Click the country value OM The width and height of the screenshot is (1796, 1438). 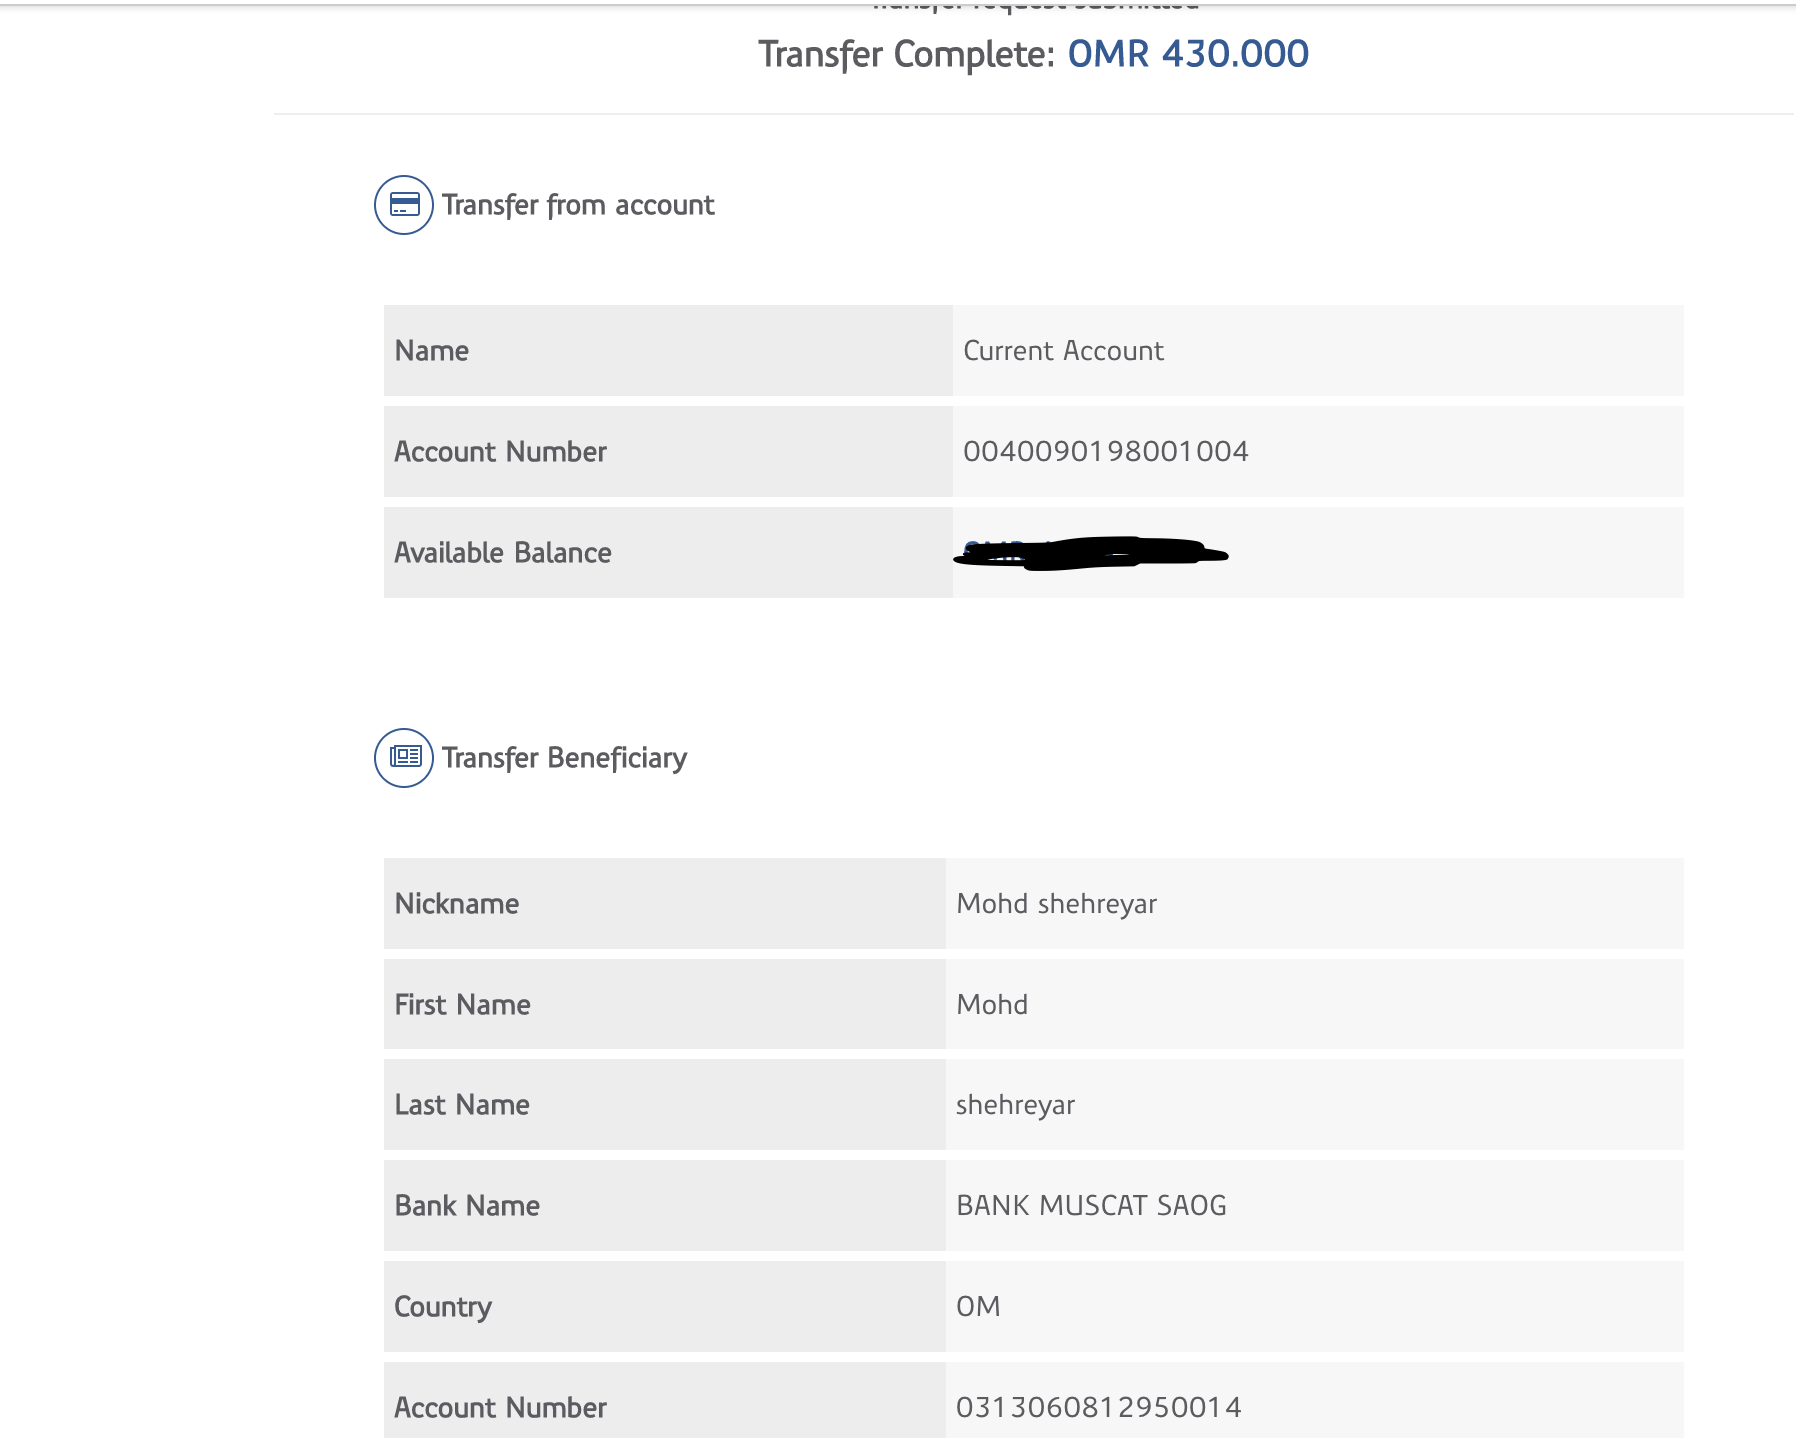coord(978,1307)
